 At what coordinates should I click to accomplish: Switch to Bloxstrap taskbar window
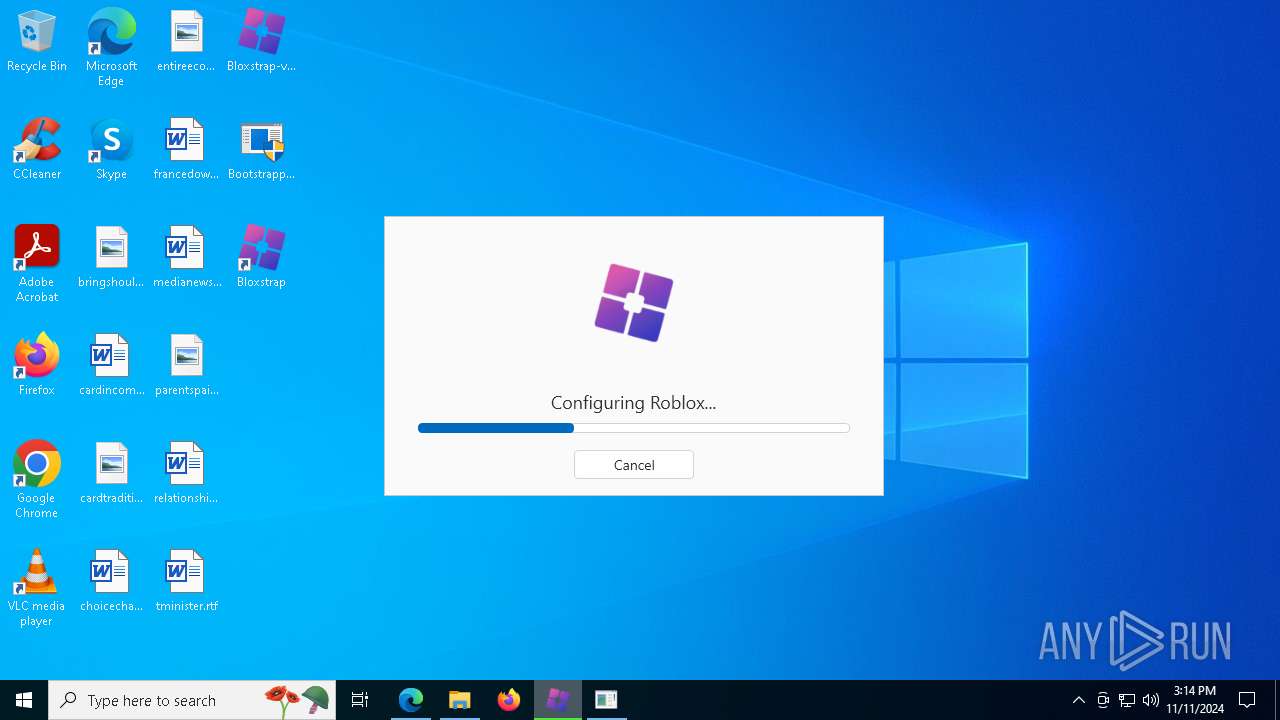click(x=558, y=700)
